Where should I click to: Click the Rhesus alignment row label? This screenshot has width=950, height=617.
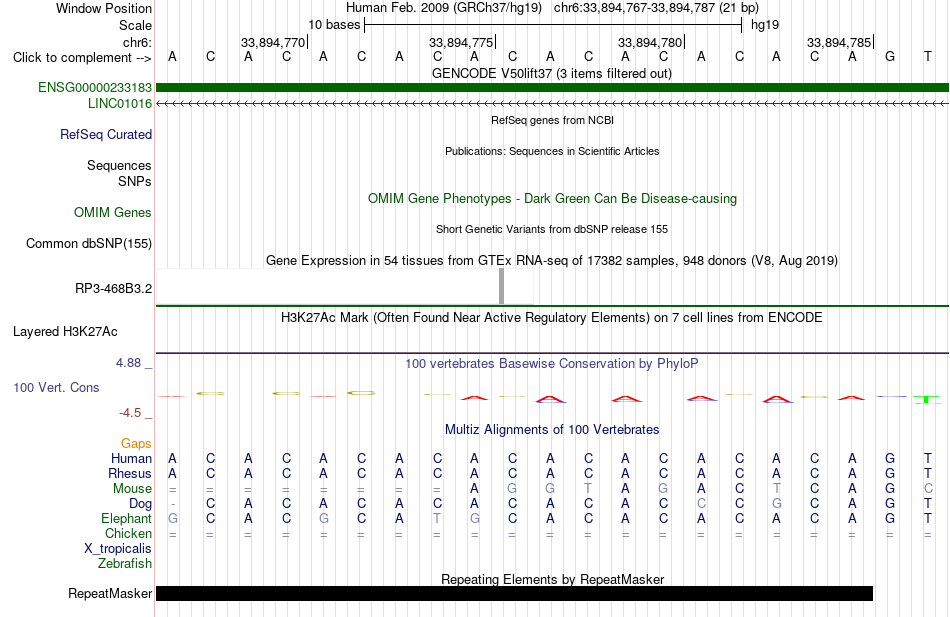[130, 473]
